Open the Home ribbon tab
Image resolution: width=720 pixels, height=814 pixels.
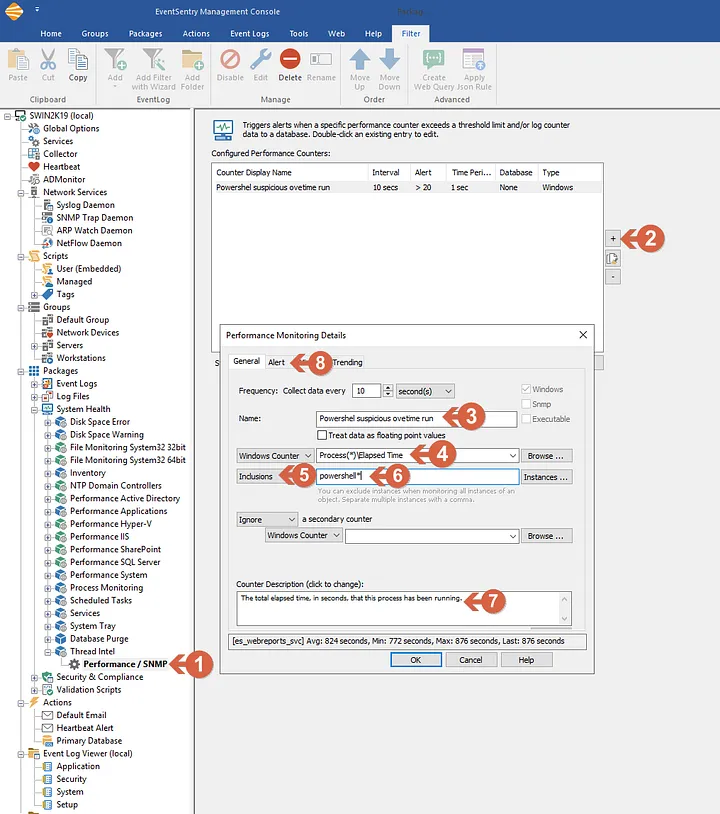coord(51,33)
